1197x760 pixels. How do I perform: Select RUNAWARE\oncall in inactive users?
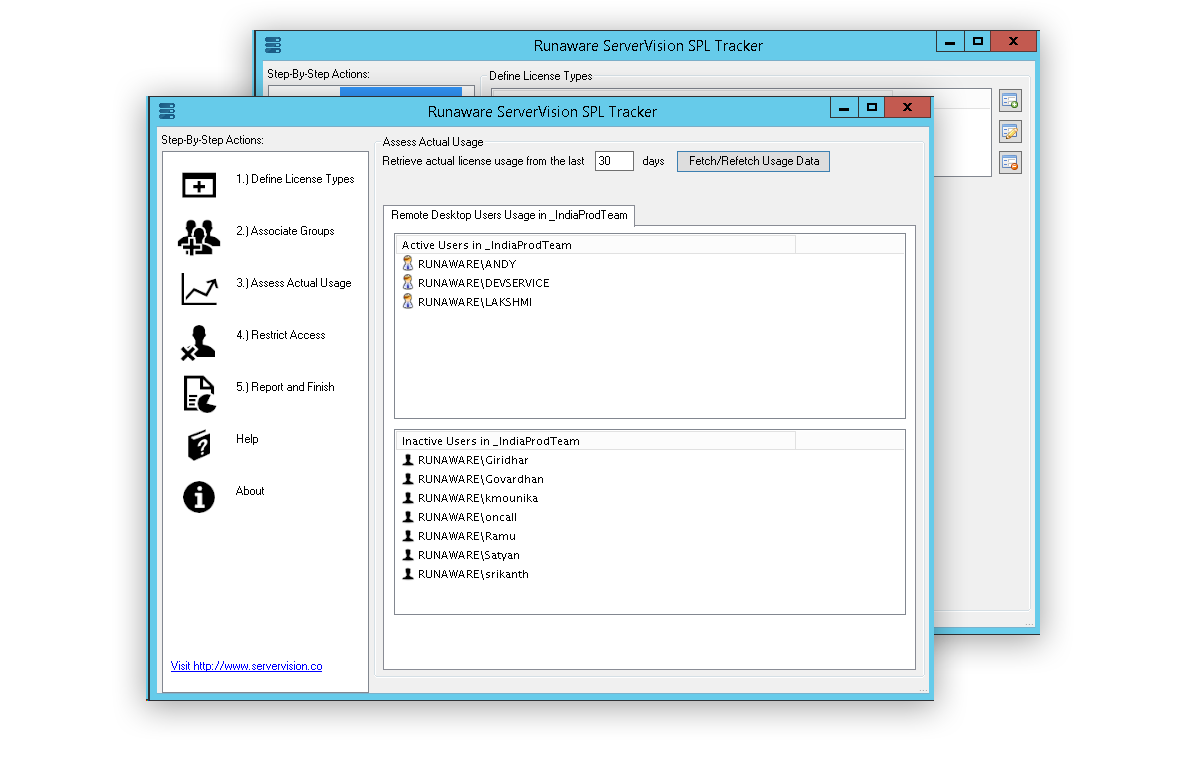click(x=467, y=517)
